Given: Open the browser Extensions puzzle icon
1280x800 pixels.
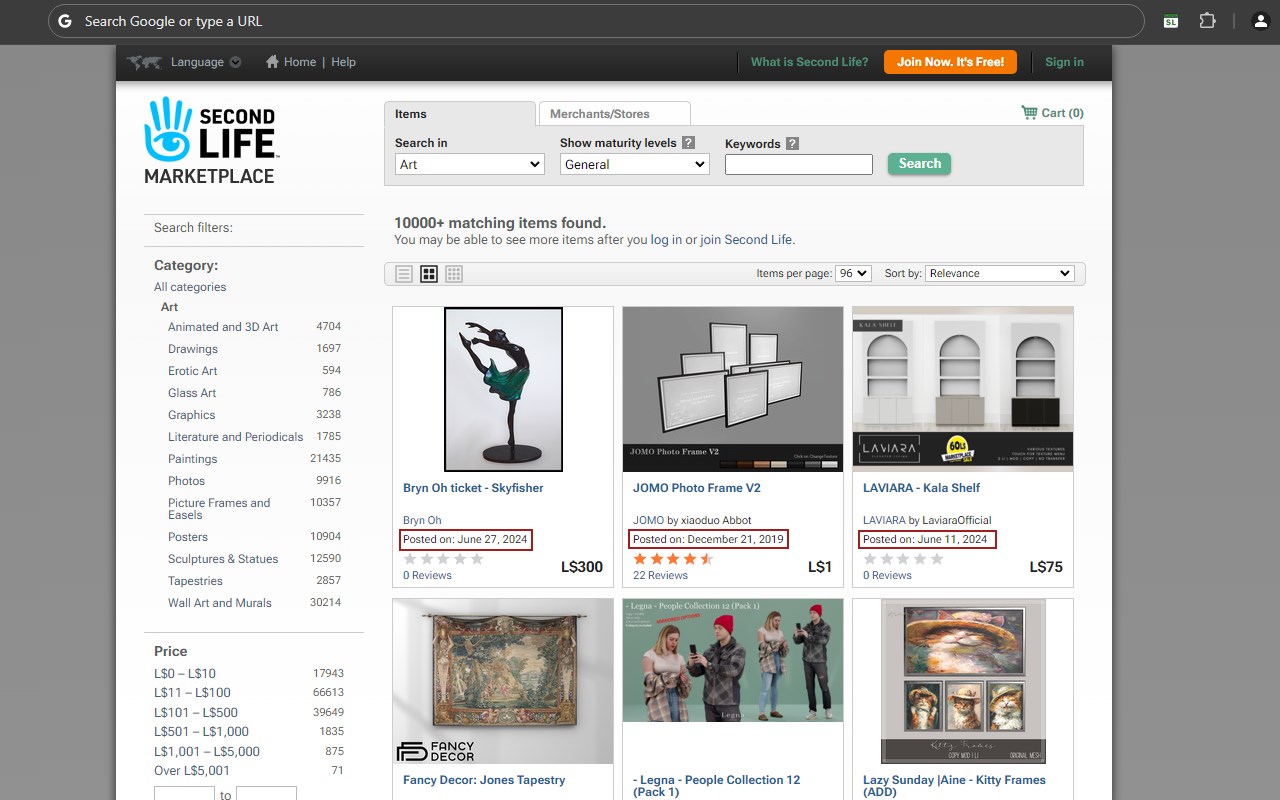Looking at the screenshot, I should (x=1207, y=21).
